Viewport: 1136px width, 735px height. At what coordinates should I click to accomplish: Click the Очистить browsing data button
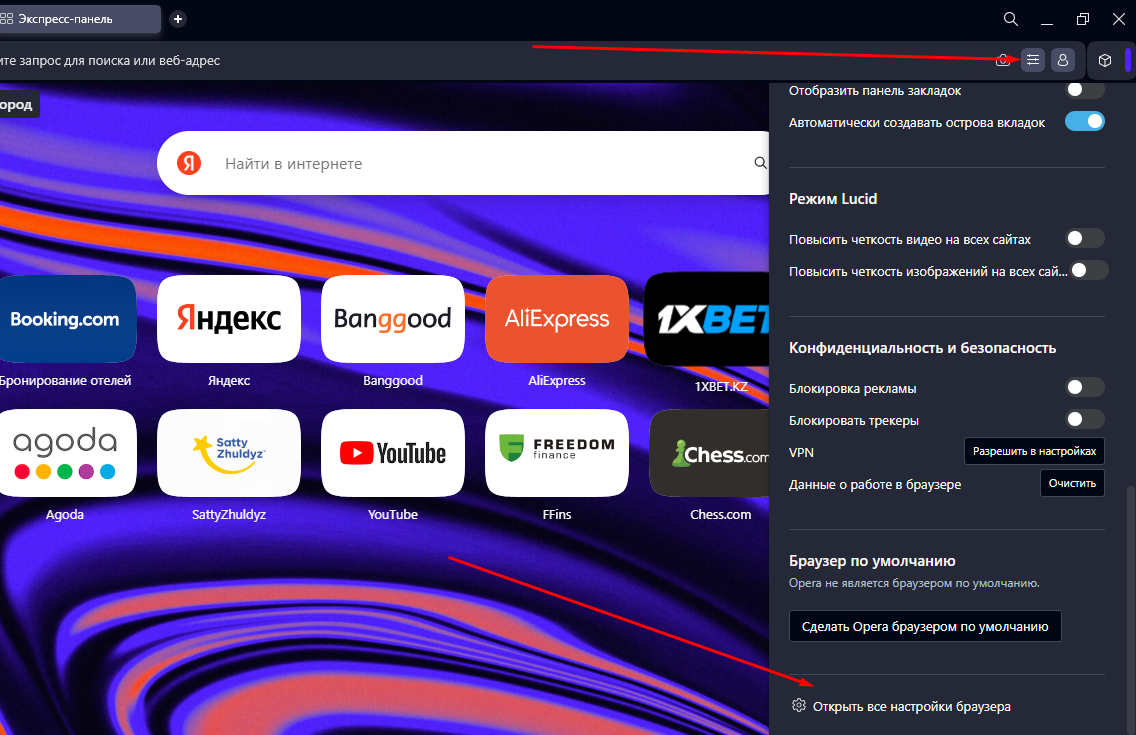pyautogui.click(x=1072, y=483)
